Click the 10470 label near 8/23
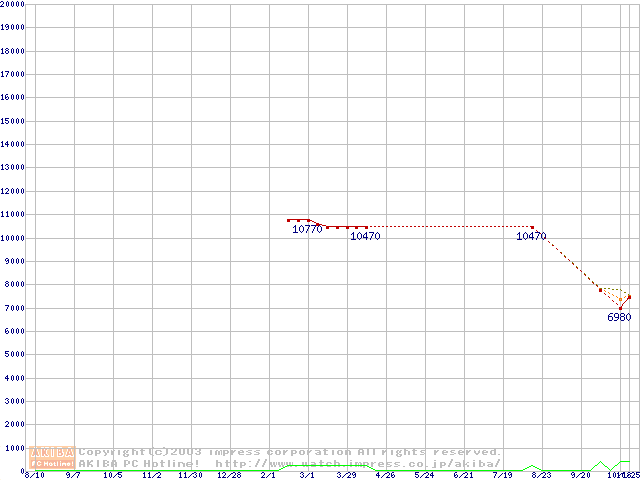 pos(531,237)
